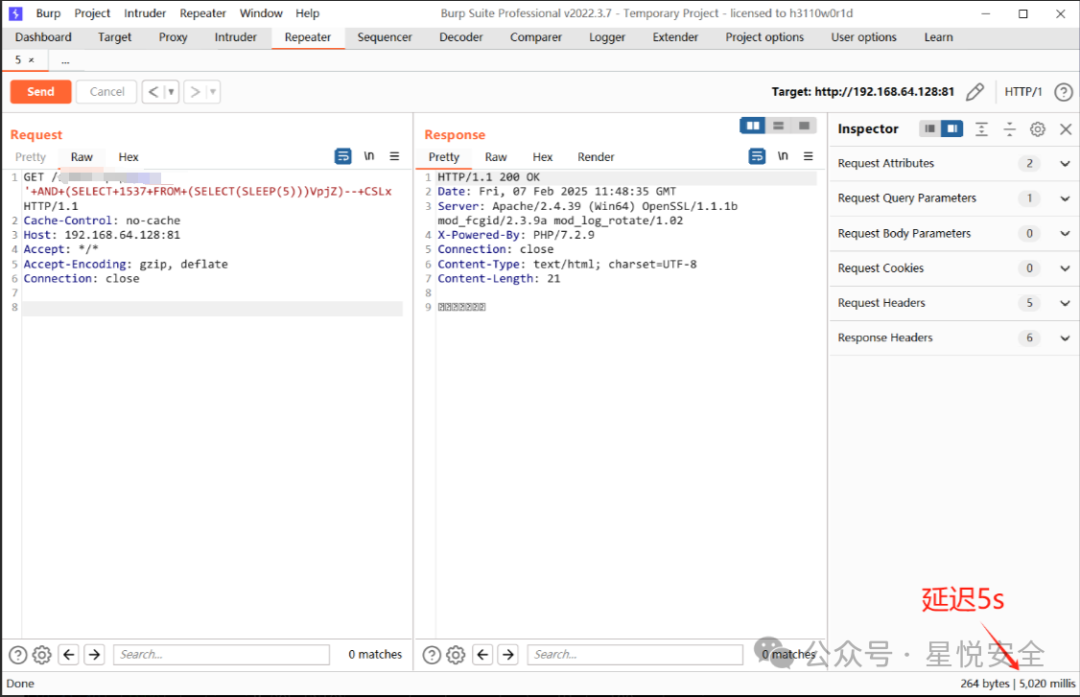Dock Inspector layout left option
The width and height of the screenshot is (1080, 697).
(x=930, y=129)
